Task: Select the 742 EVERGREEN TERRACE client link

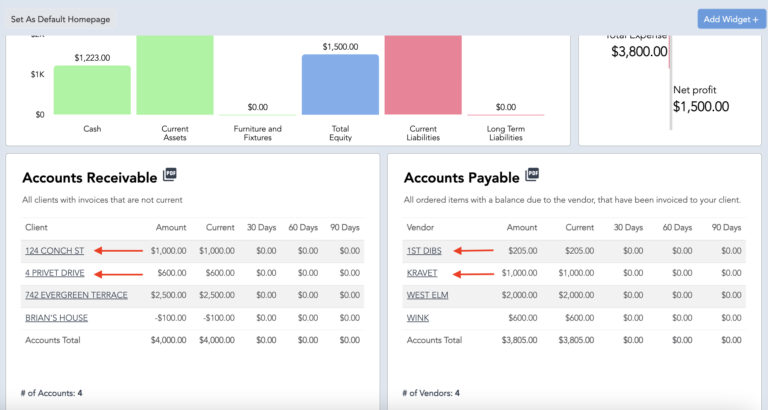Action: (76, 295)
